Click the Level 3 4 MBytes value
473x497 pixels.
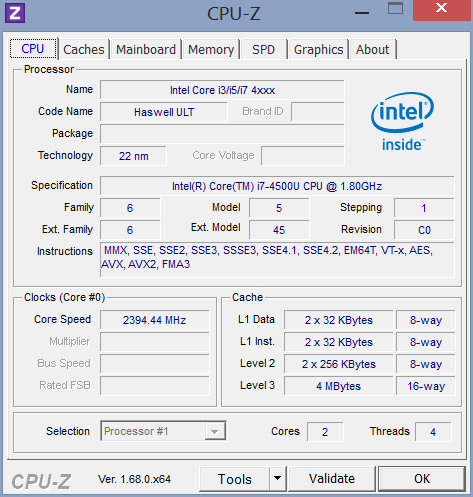click(x=339, y=386)
